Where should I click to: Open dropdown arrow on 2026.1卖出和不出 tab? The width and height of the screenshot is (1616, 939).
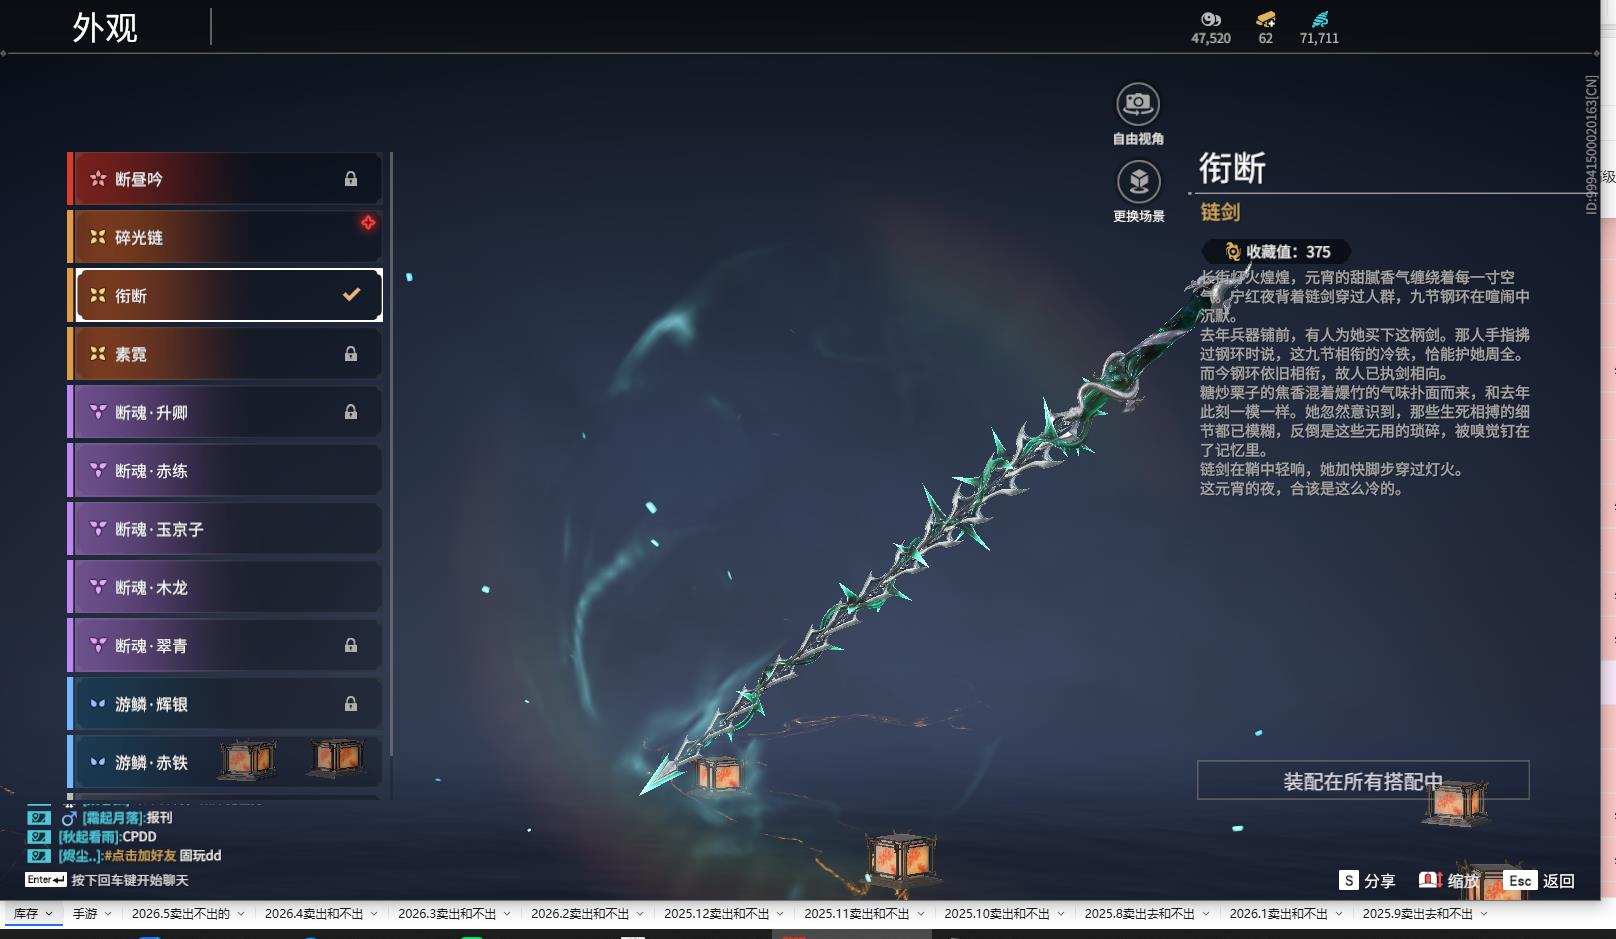tap(1339, 914)
